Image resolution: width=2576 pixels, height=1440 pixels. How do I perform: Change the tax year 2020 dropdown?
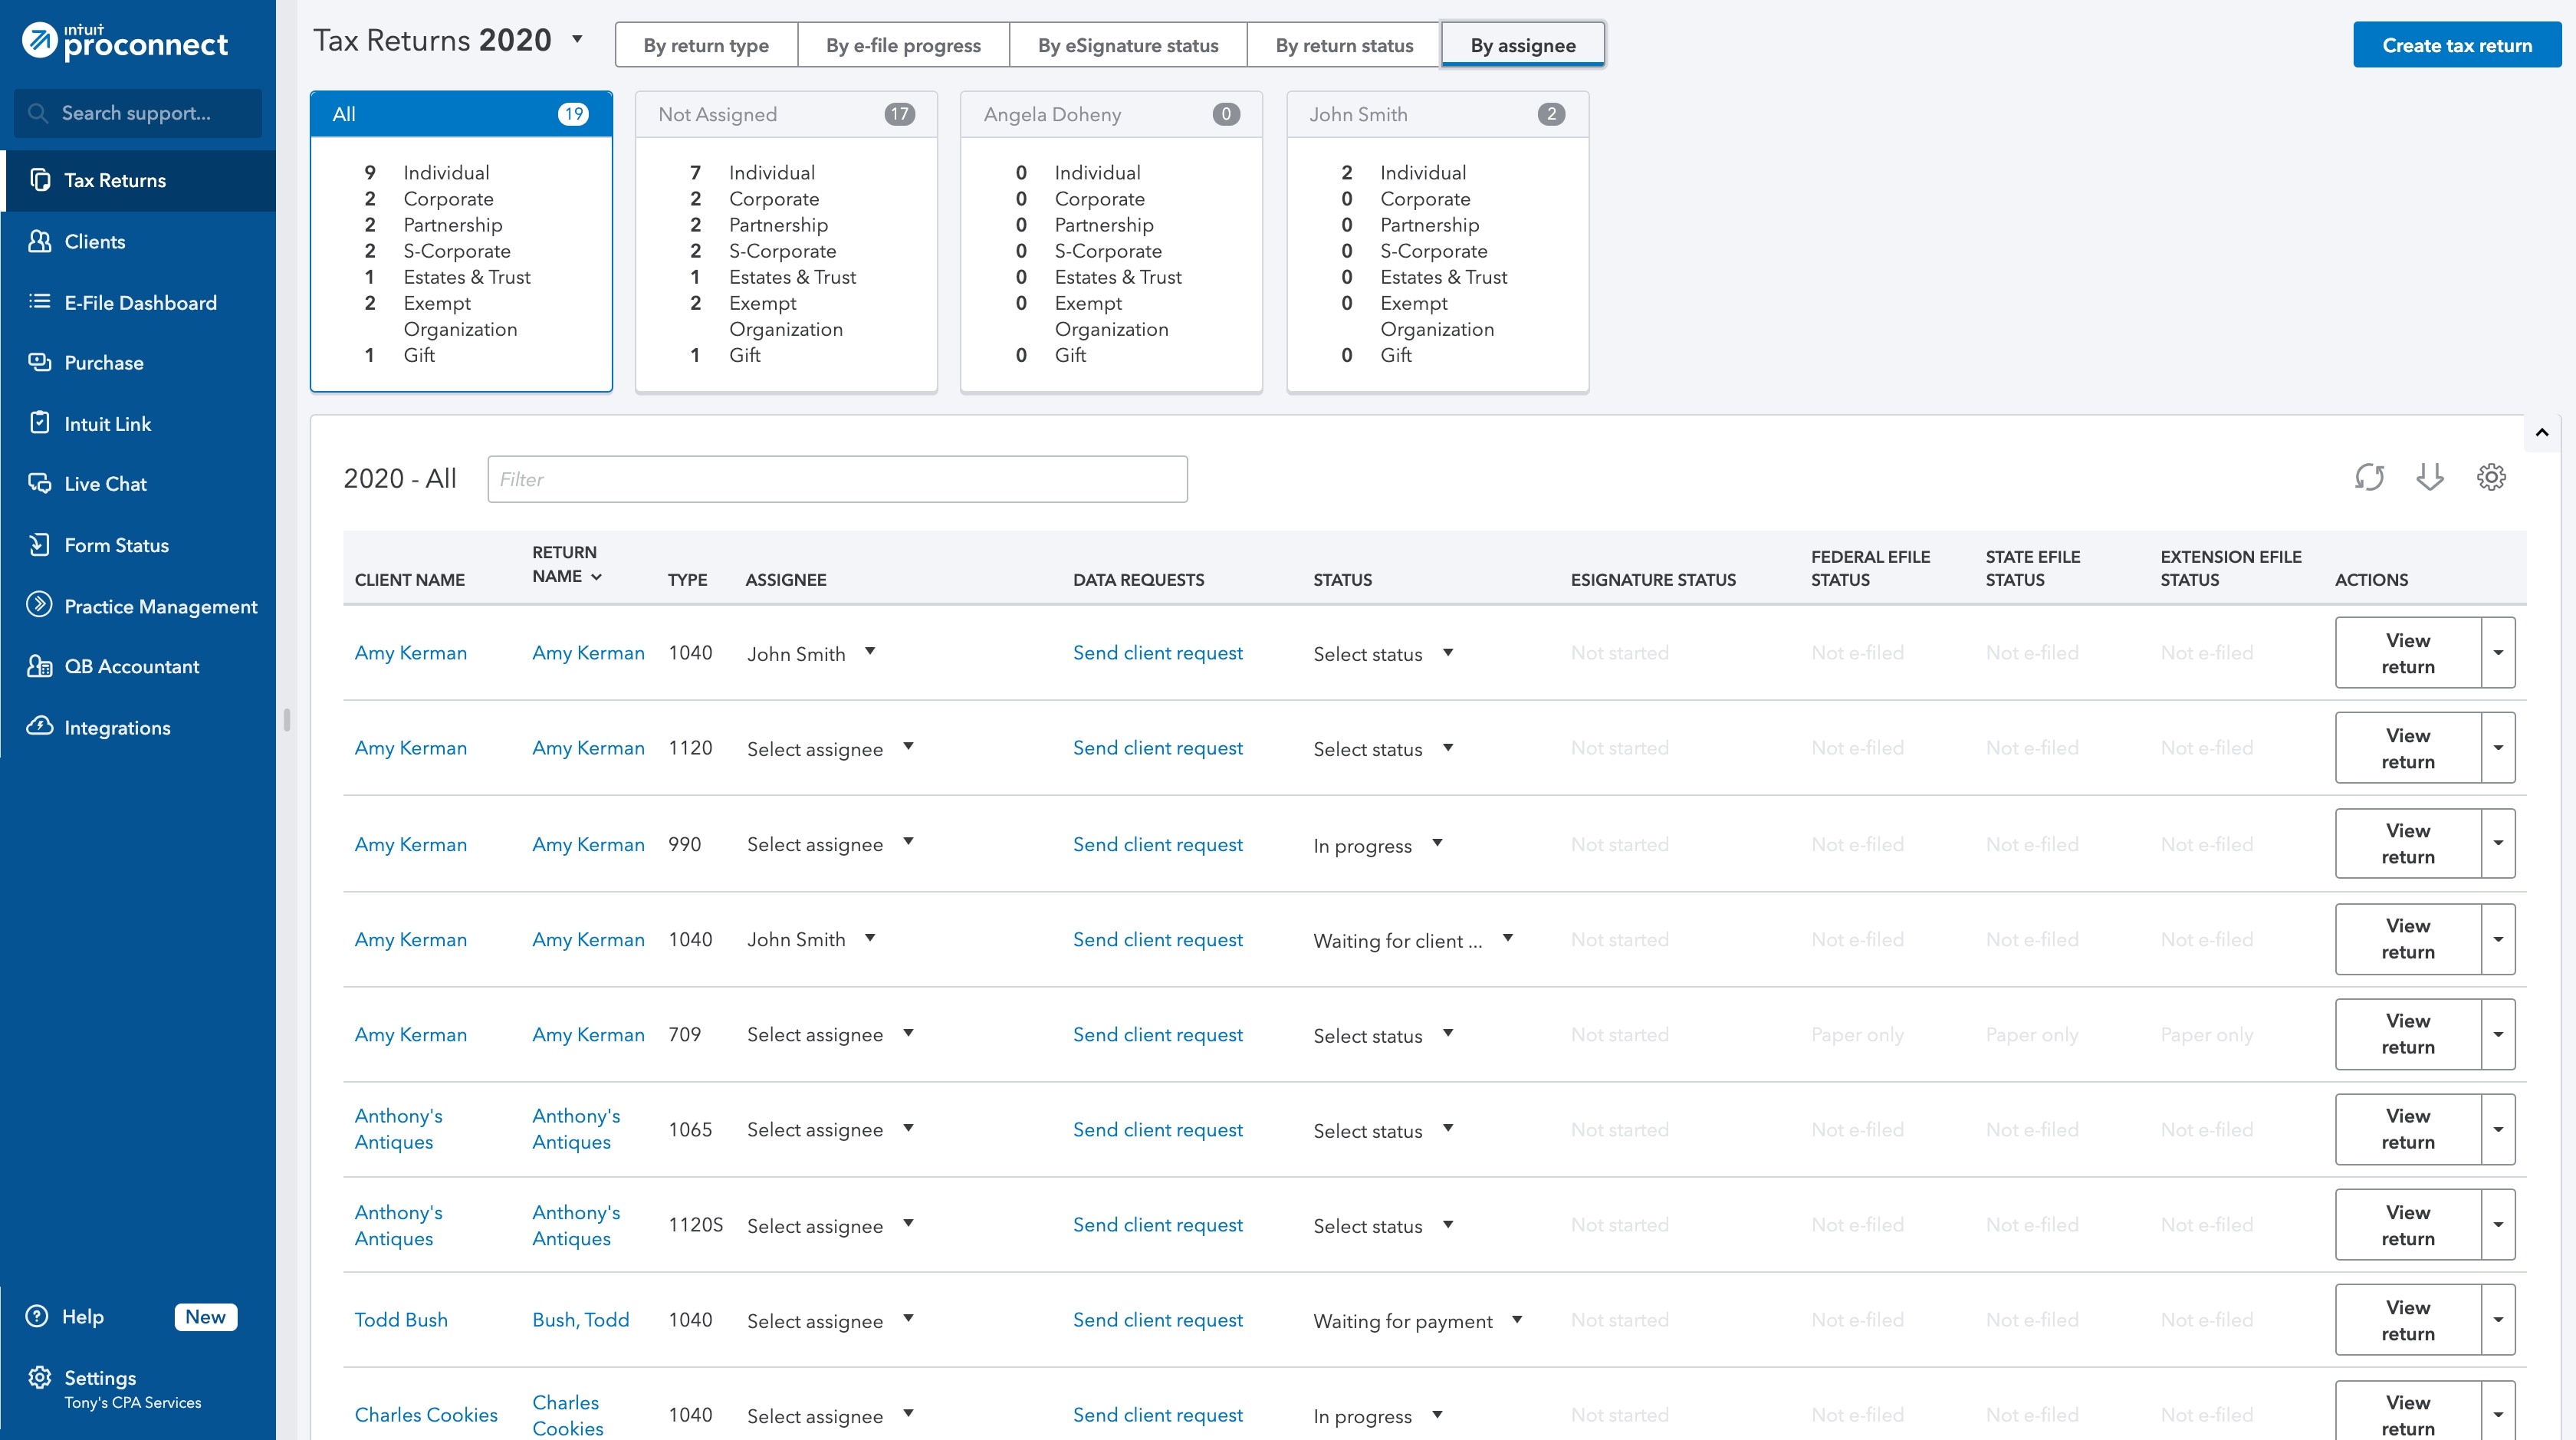(x=577, y=40)
